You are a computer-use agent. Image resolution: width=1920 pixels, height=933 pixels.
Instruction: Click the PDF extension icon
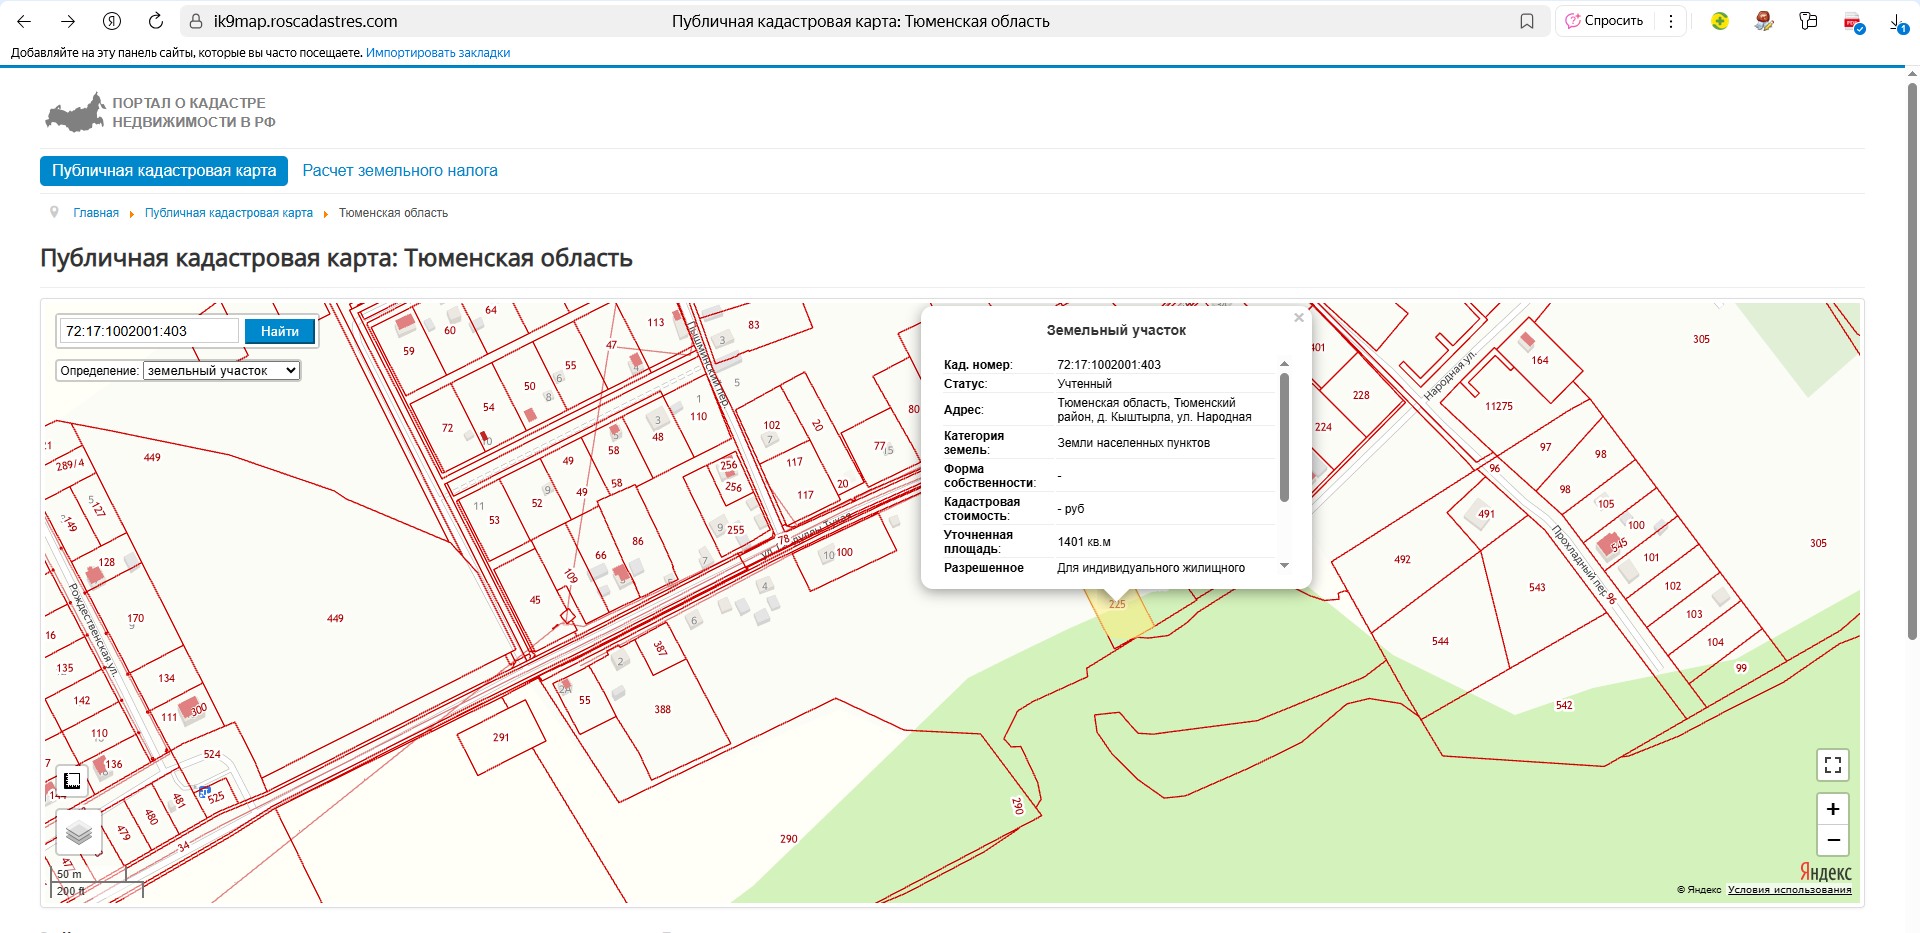coord(1852,22)
